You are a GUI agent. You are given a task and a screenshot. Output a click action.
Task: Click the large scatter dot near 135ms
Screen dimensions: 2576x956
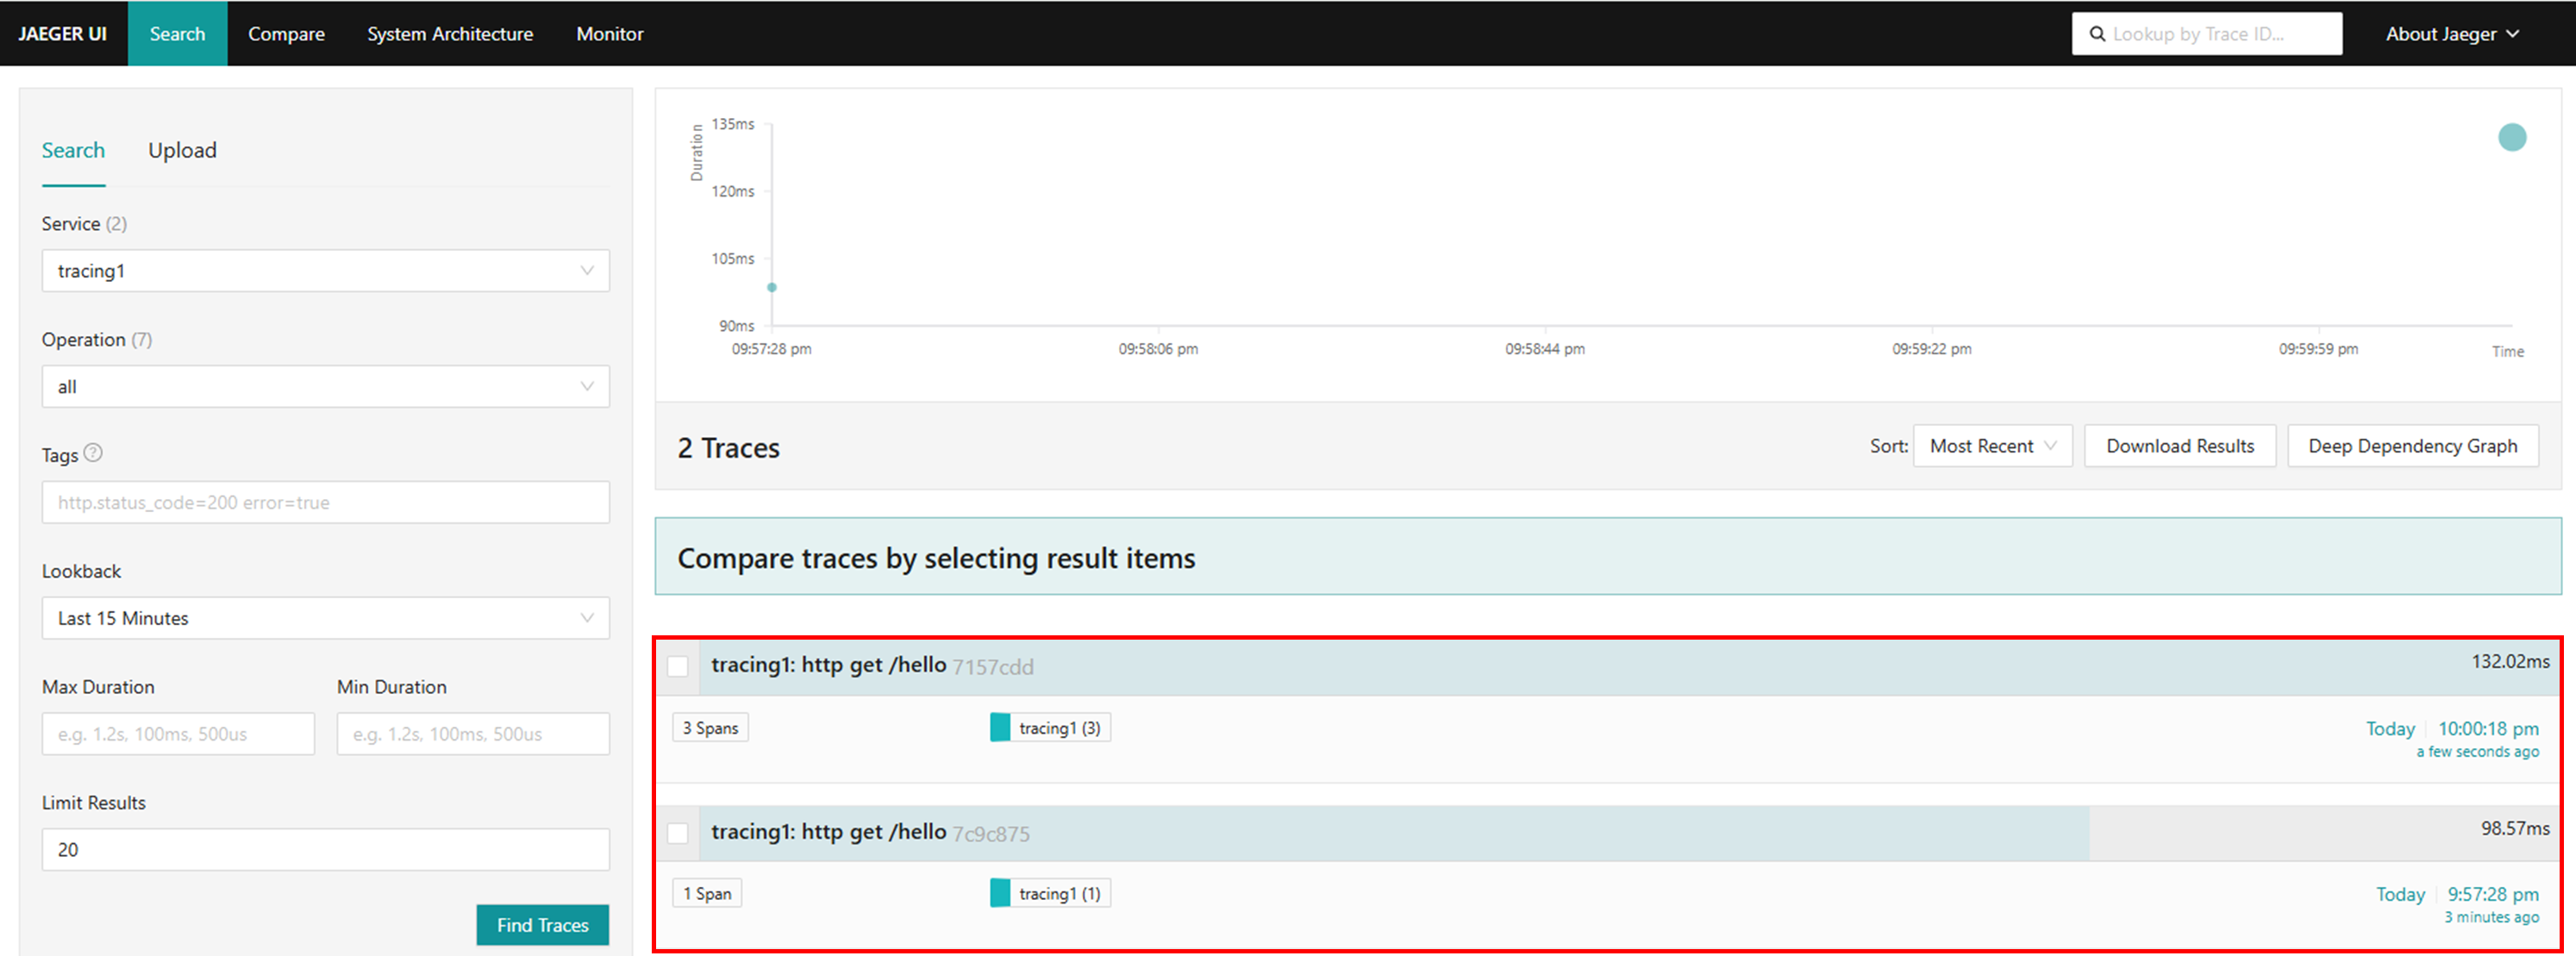[x=2512, y=137]
